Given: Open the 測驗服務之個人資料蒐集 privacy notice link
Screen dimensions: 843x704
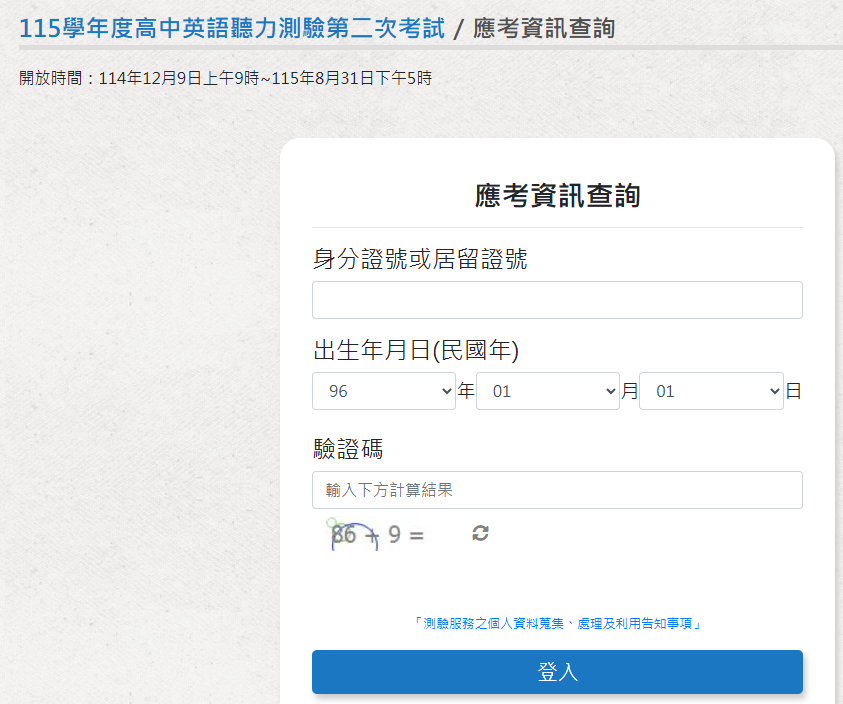Looking at the screenshot, I should pyautogui.click(x=557, y=623).
